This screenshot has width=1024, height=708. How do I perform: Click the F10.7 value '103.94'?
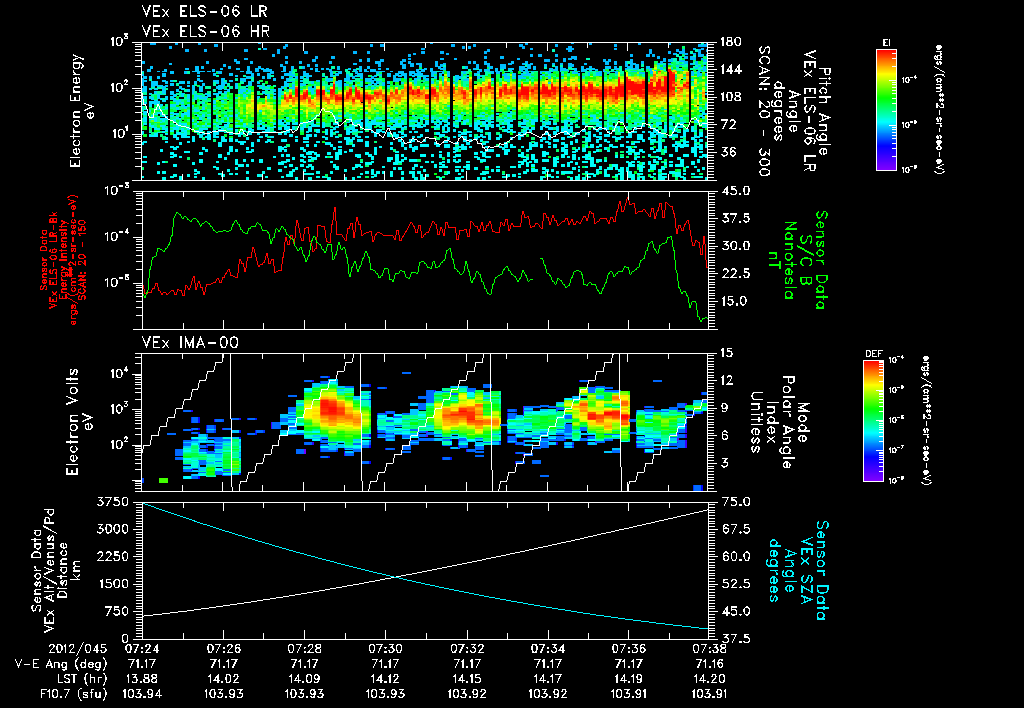tap(142, 694)
